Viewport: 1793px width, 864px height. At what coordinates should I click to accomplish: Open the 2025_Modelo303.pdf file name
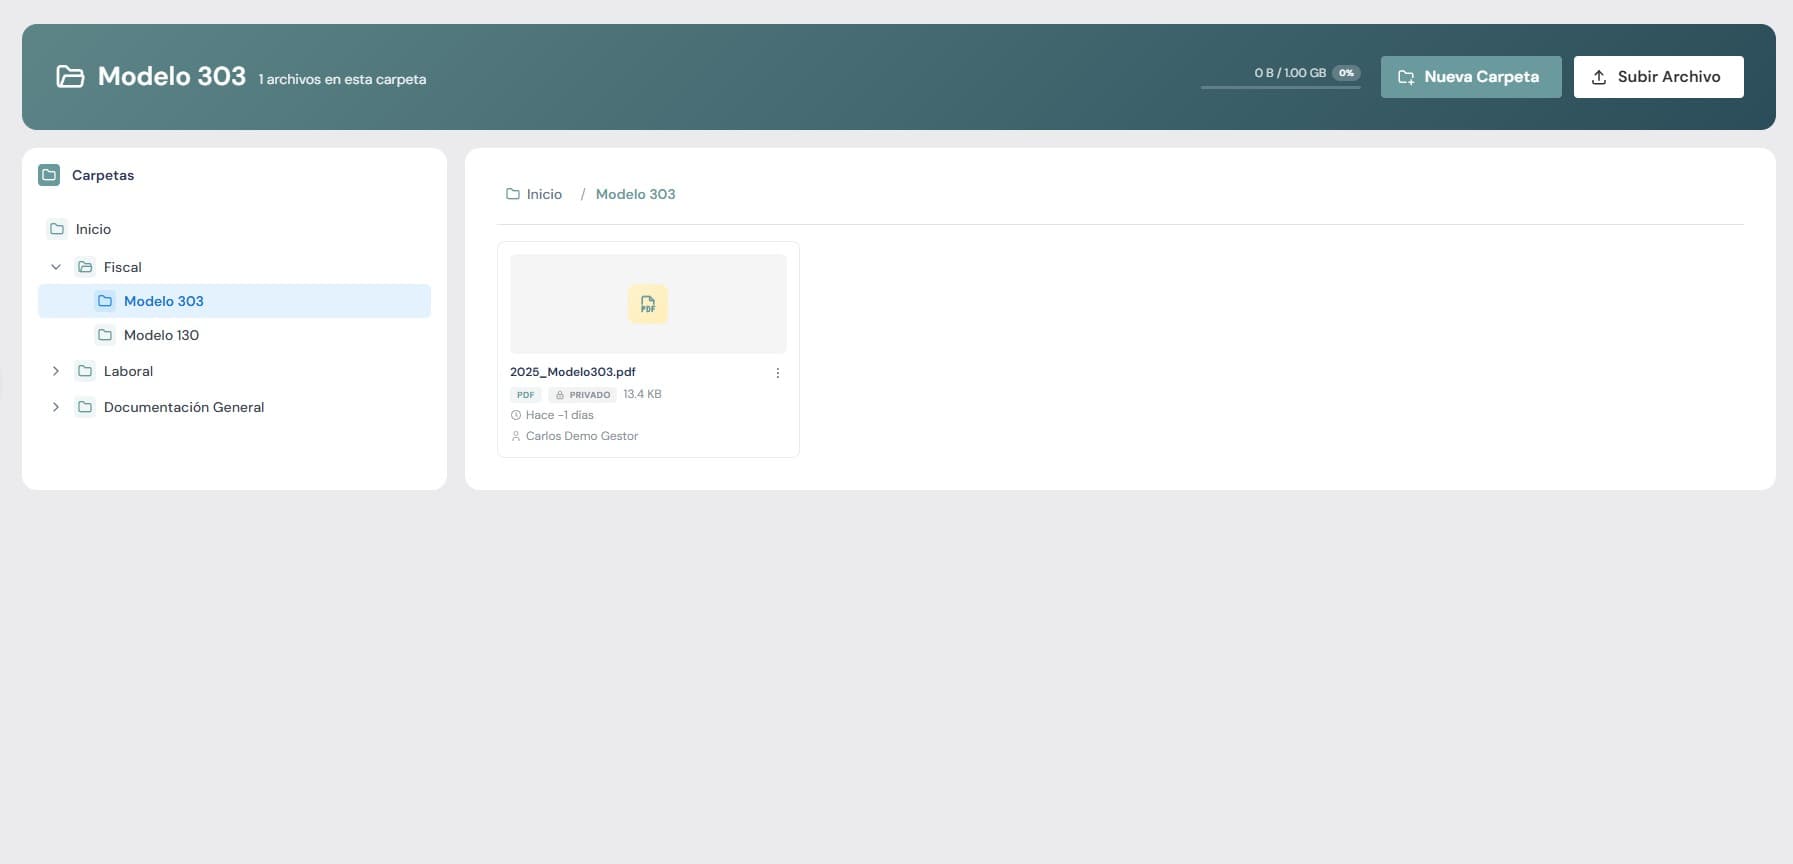572,372
